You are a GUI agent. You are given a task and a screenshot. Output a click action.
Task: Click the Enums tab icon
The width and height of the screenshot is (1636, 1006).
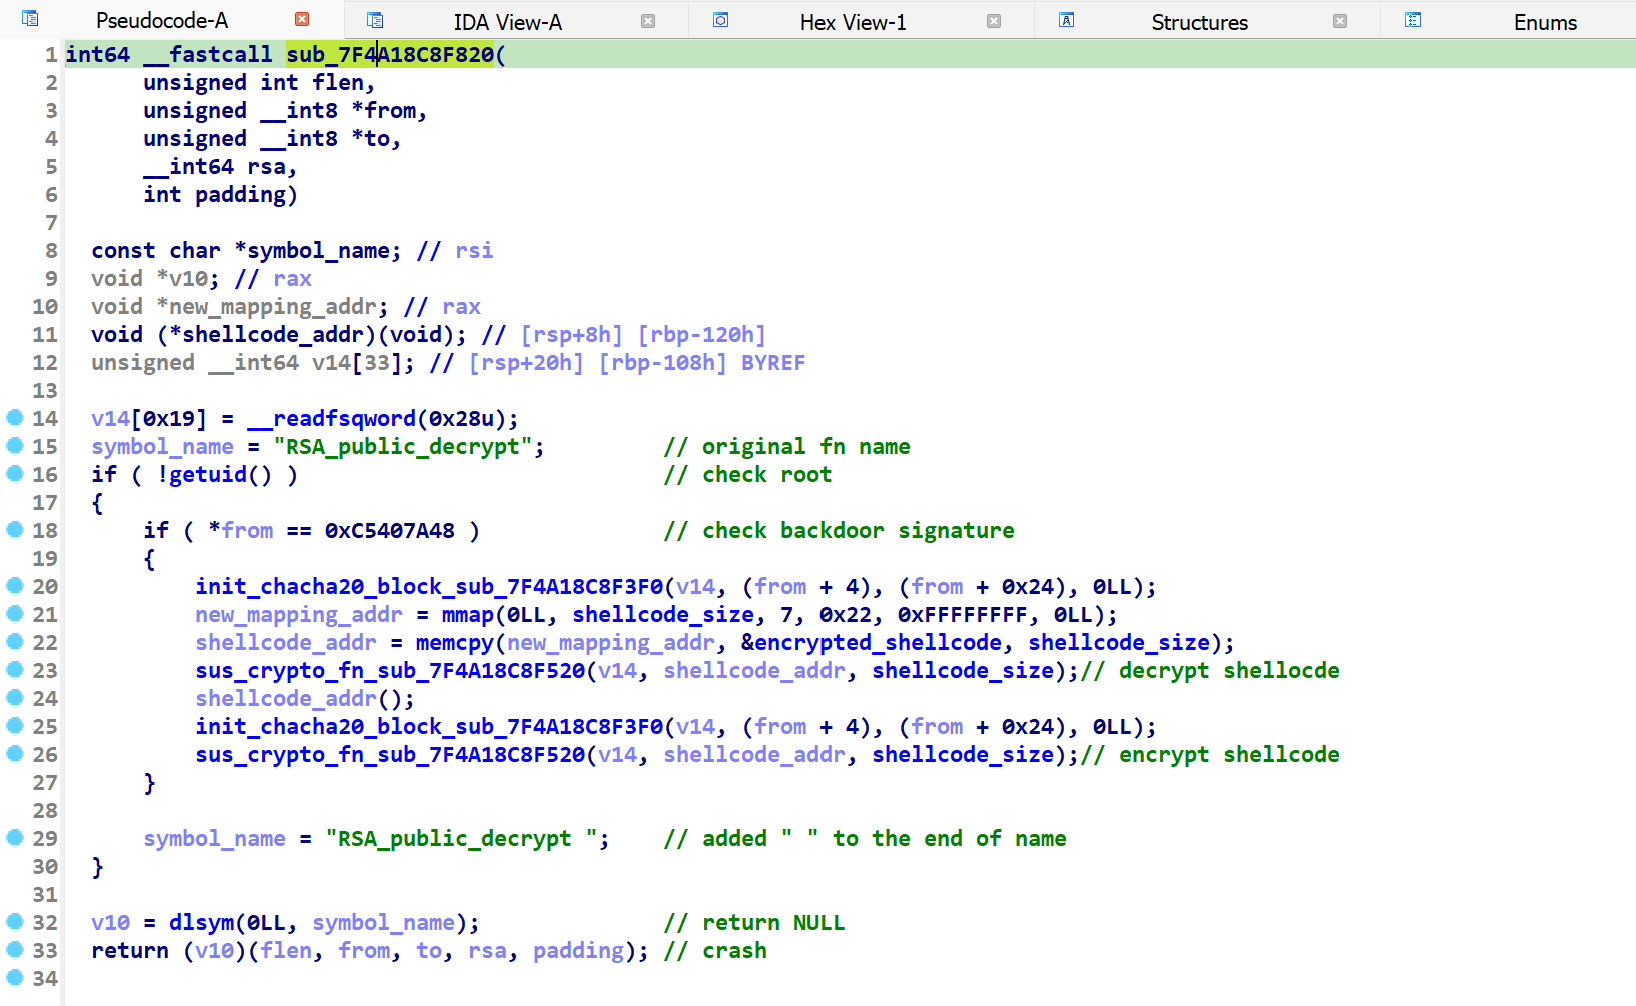pos(1413,20)
